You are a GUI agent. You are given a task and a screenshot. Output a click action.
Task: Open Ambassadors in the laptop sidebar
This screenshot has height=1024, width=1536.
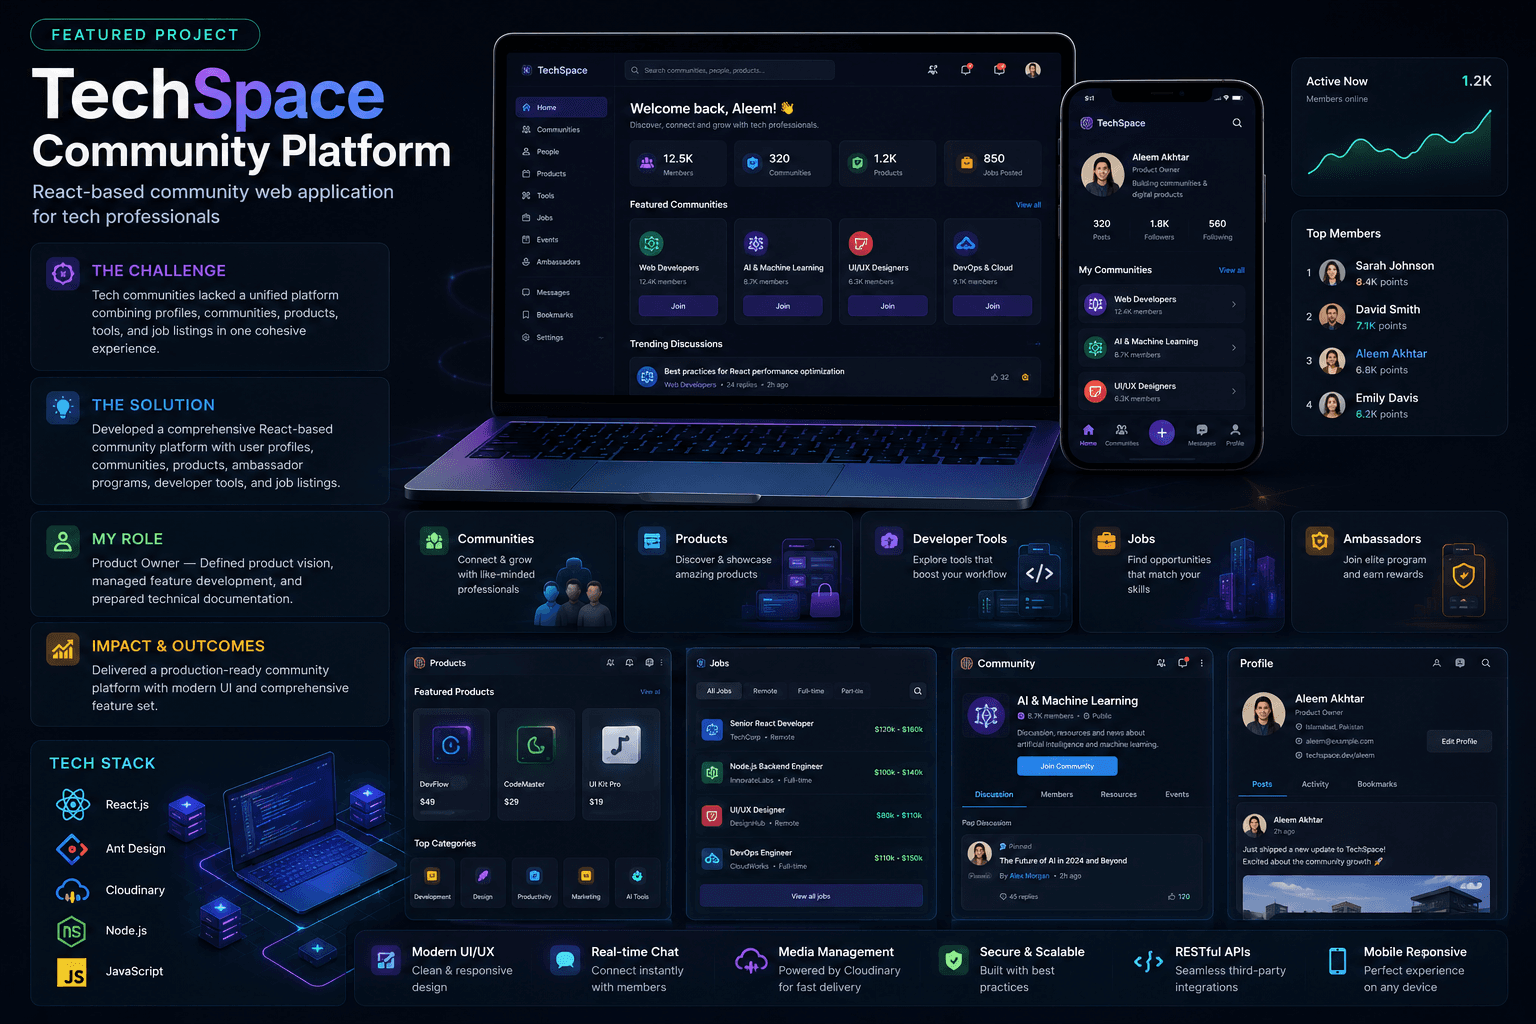(552, 262)
